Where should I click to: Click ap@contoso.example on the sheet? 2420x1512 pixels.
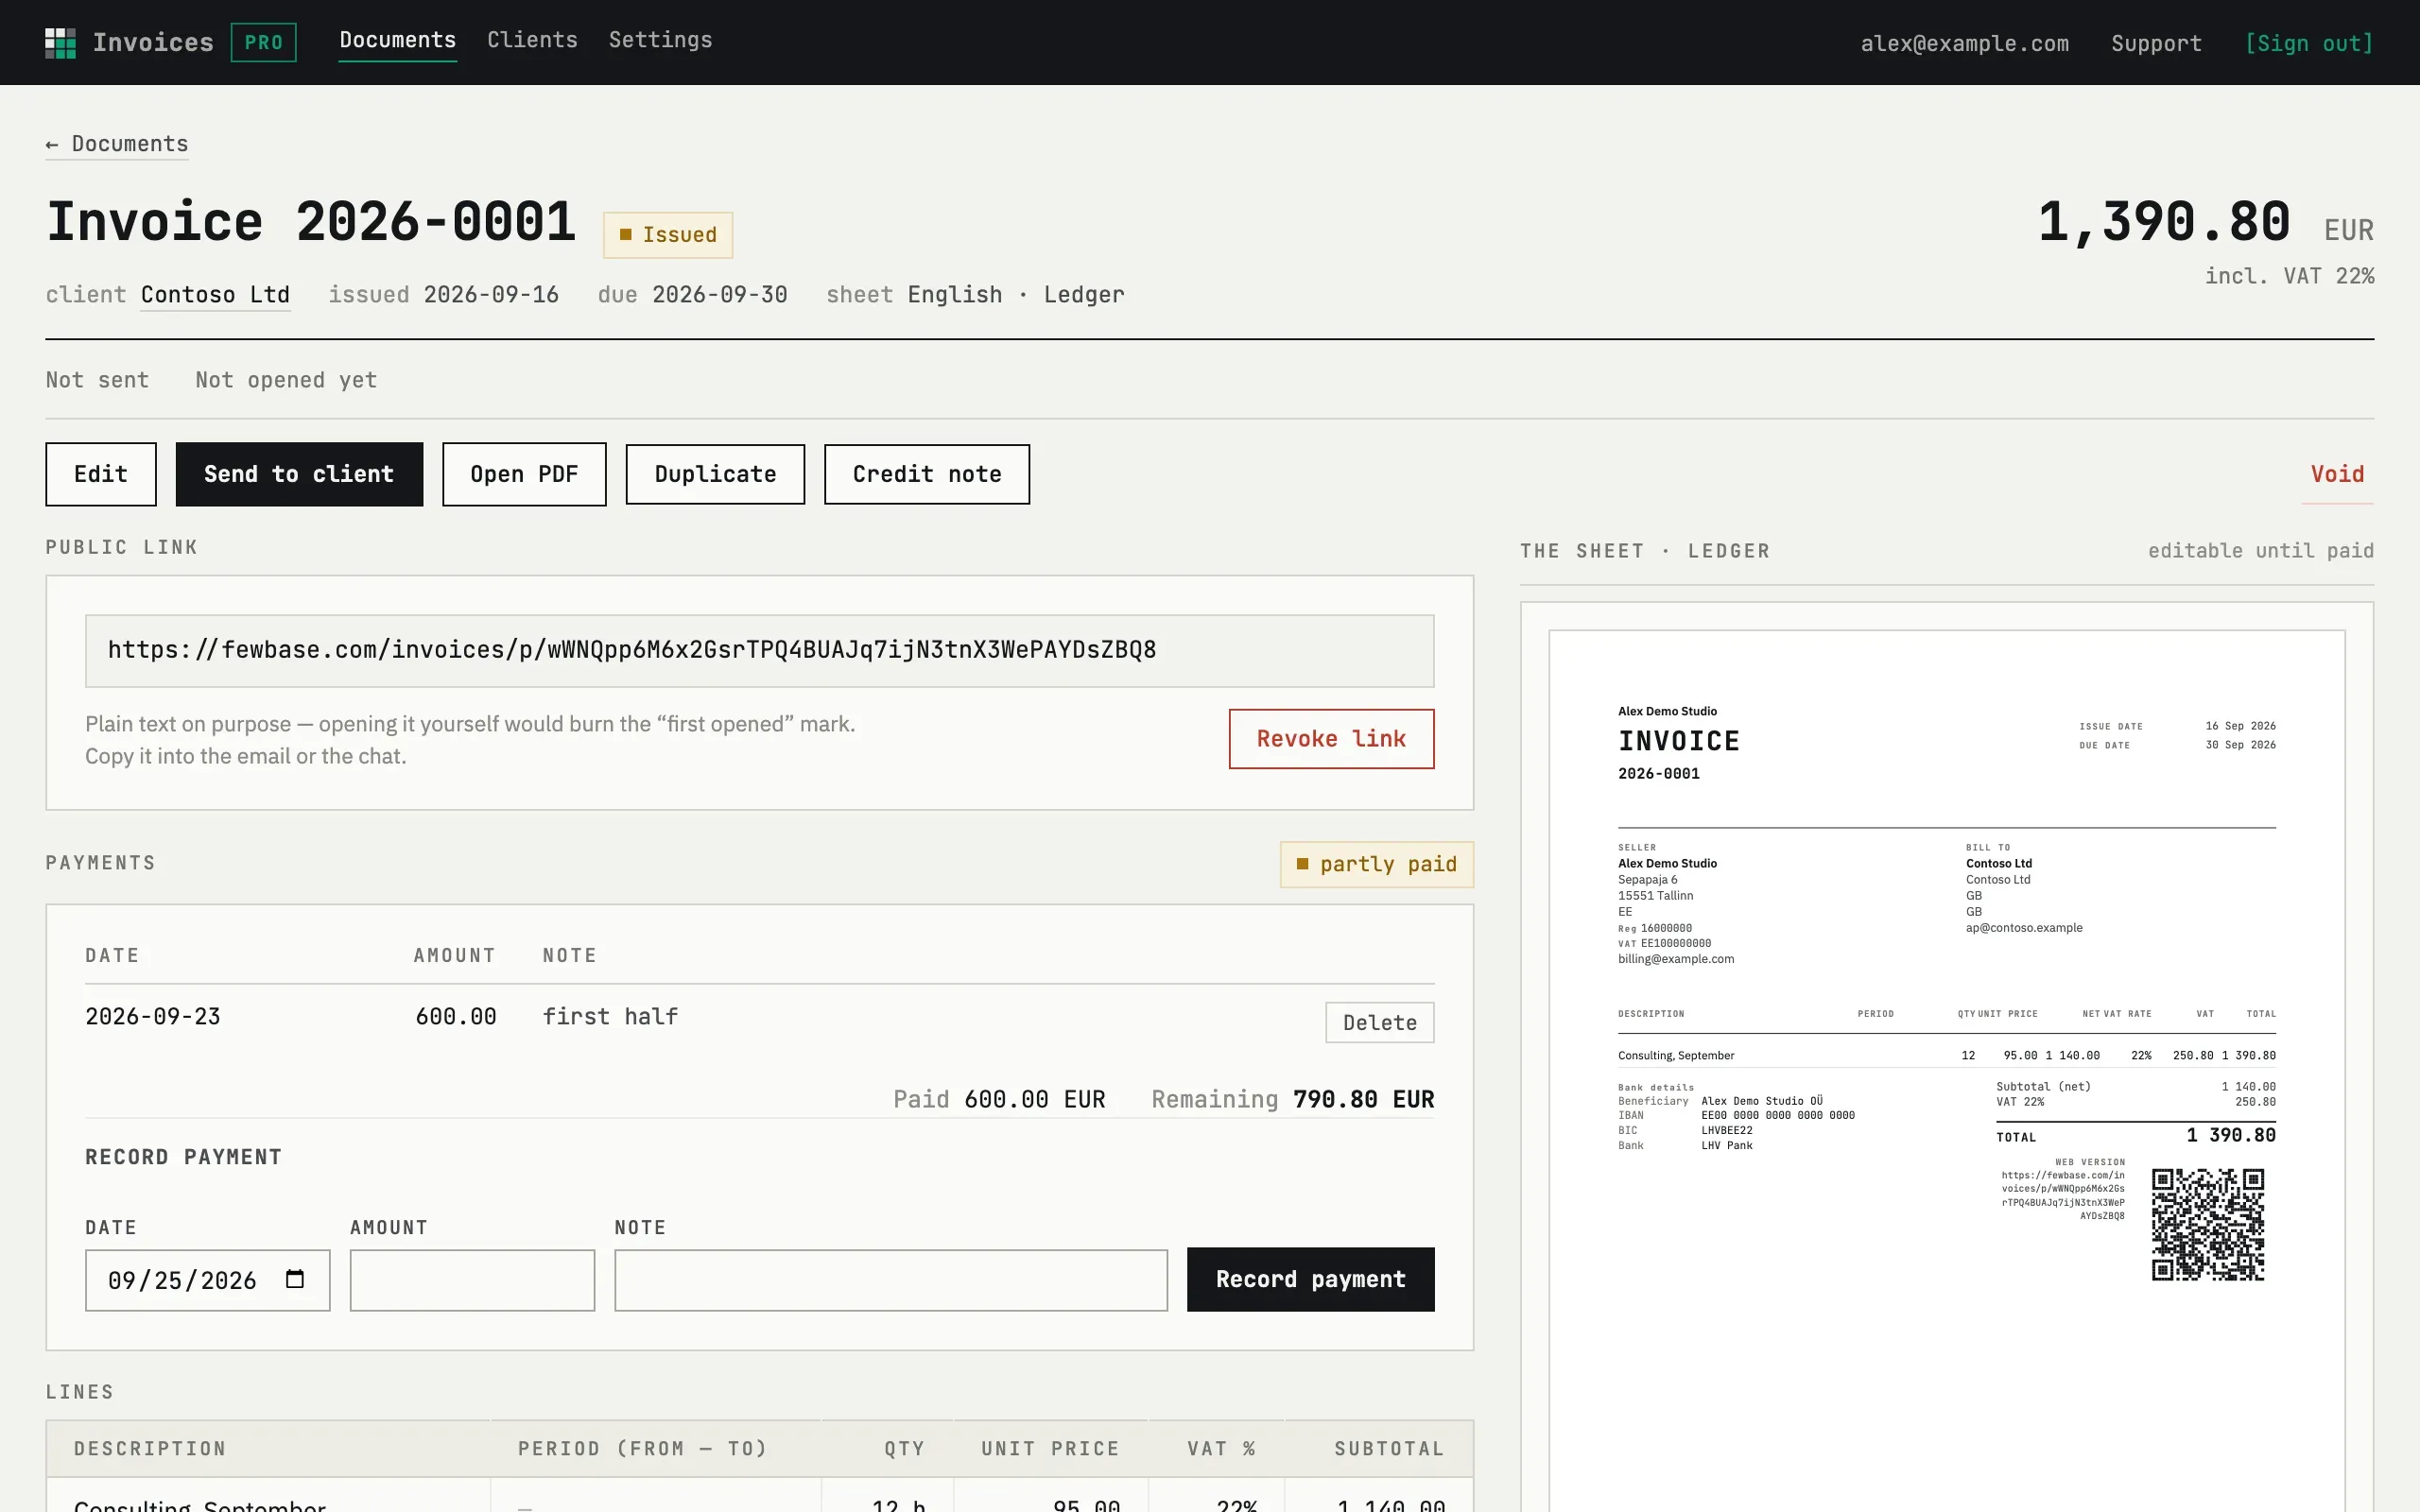(2024, 928)
